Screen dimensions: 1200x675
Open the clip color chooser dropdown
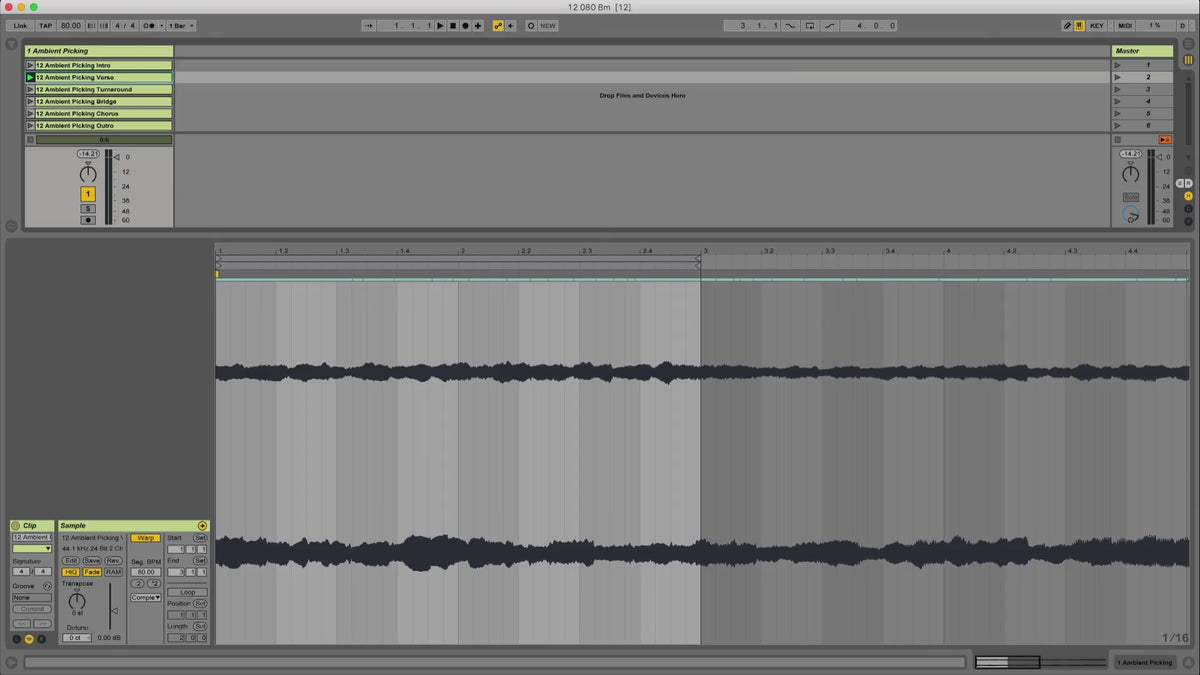(x=32, y=548)
